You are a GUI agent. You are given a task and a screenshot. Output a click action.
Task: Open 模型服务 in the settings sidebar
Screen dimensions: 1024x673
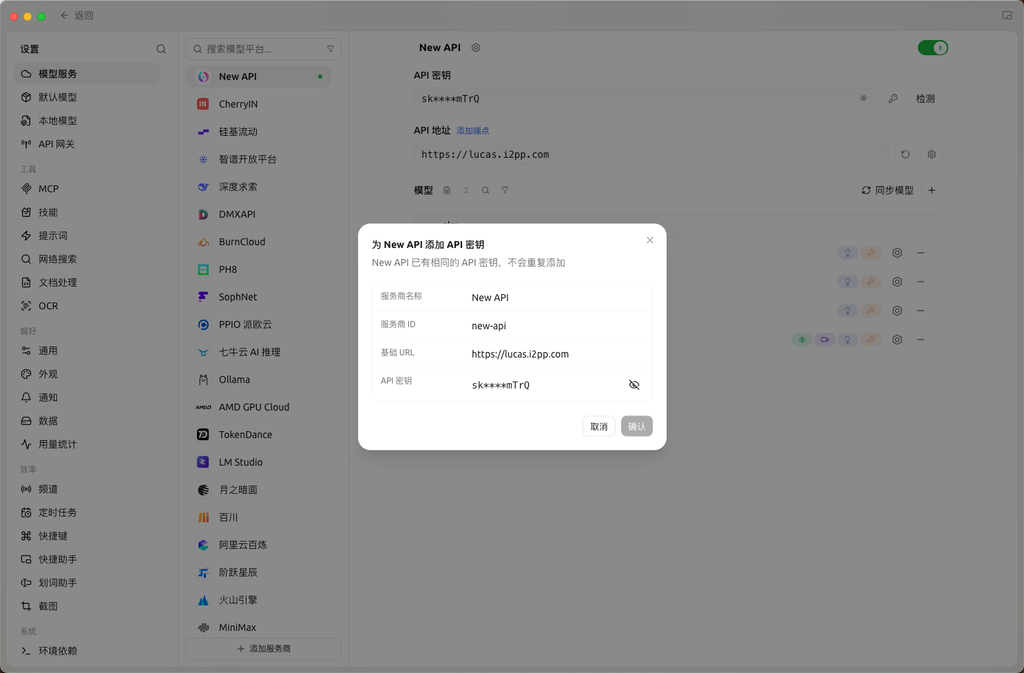87,74
